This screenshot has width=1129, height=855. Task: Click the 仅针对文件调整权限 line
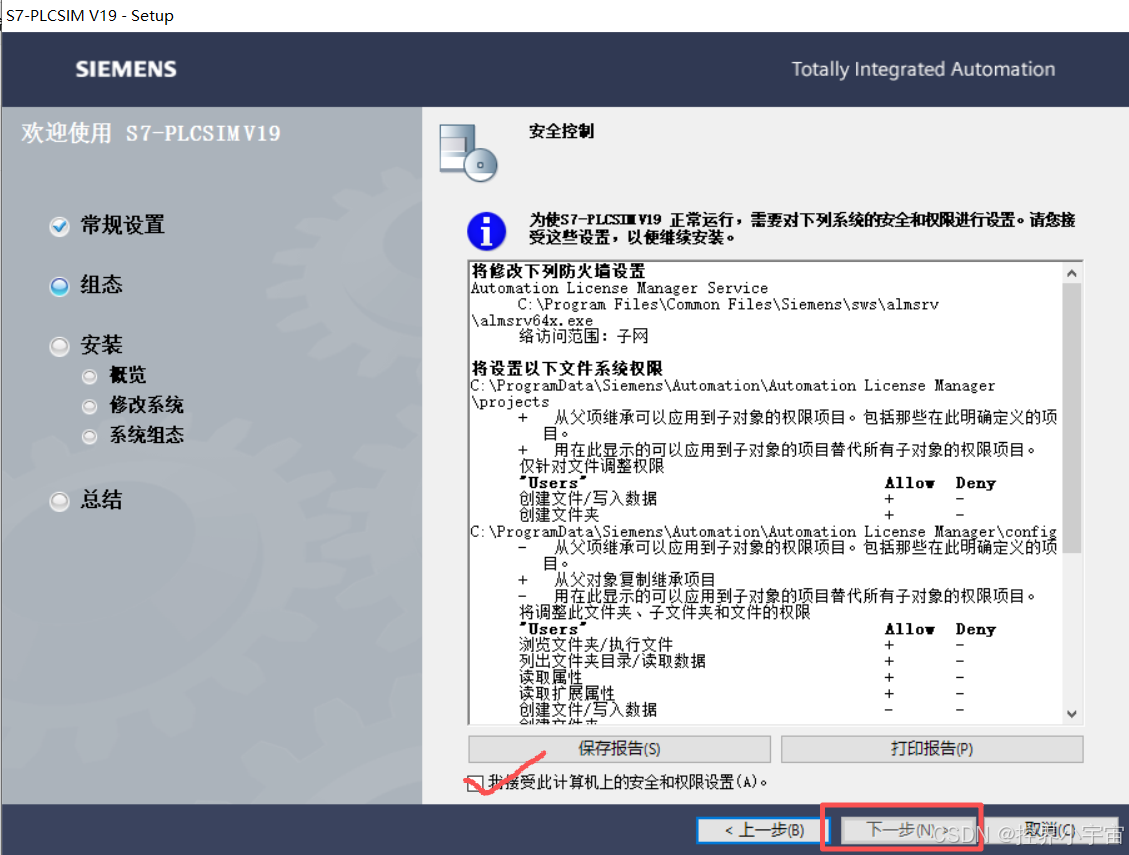[x=591, y=466]
